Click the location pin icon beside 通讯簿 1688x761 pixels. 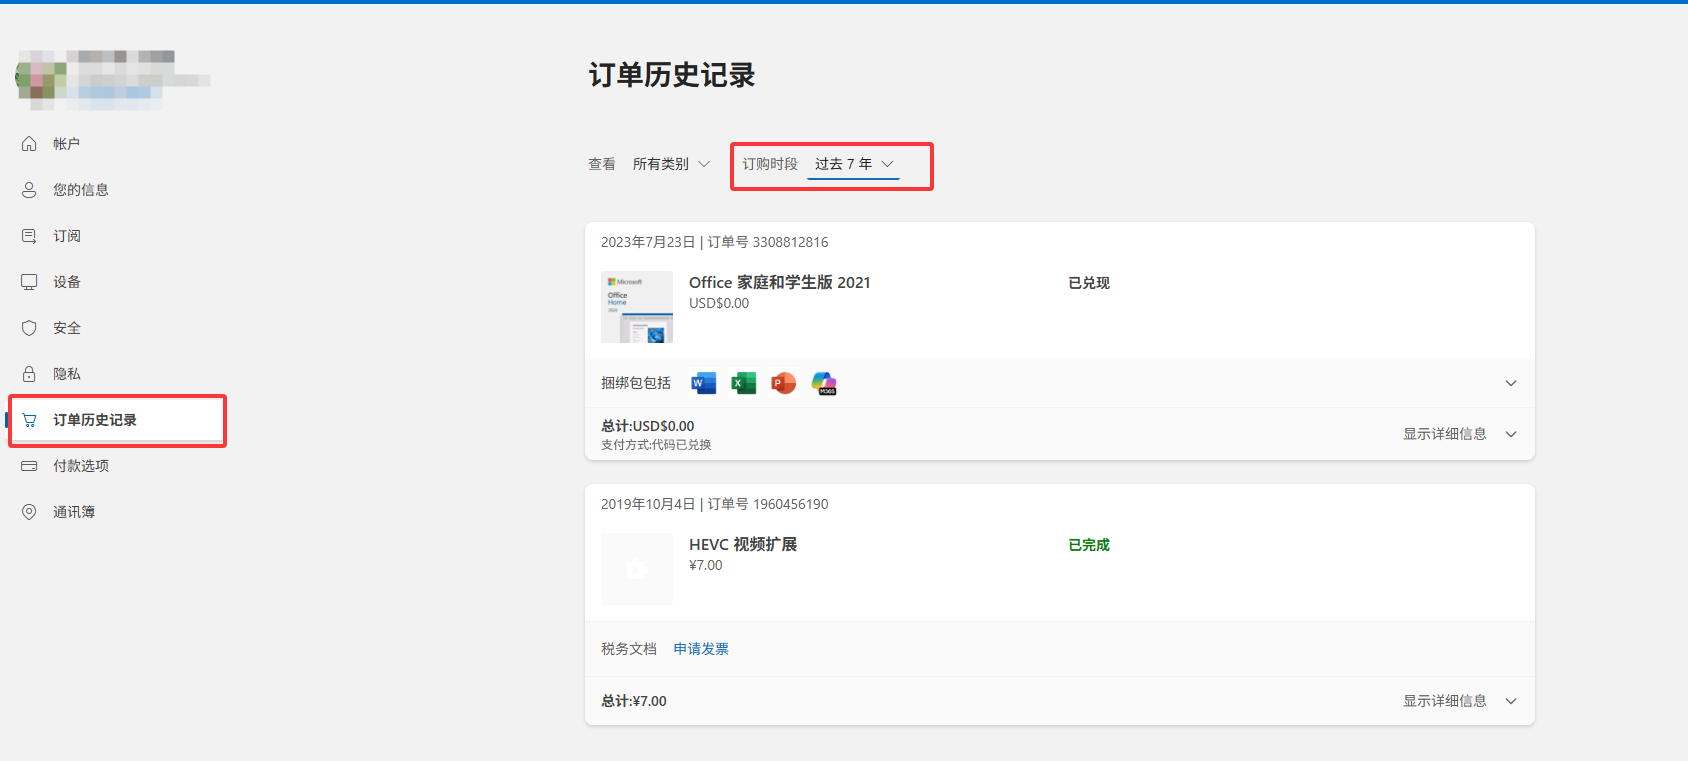click(x=29, y=512)
